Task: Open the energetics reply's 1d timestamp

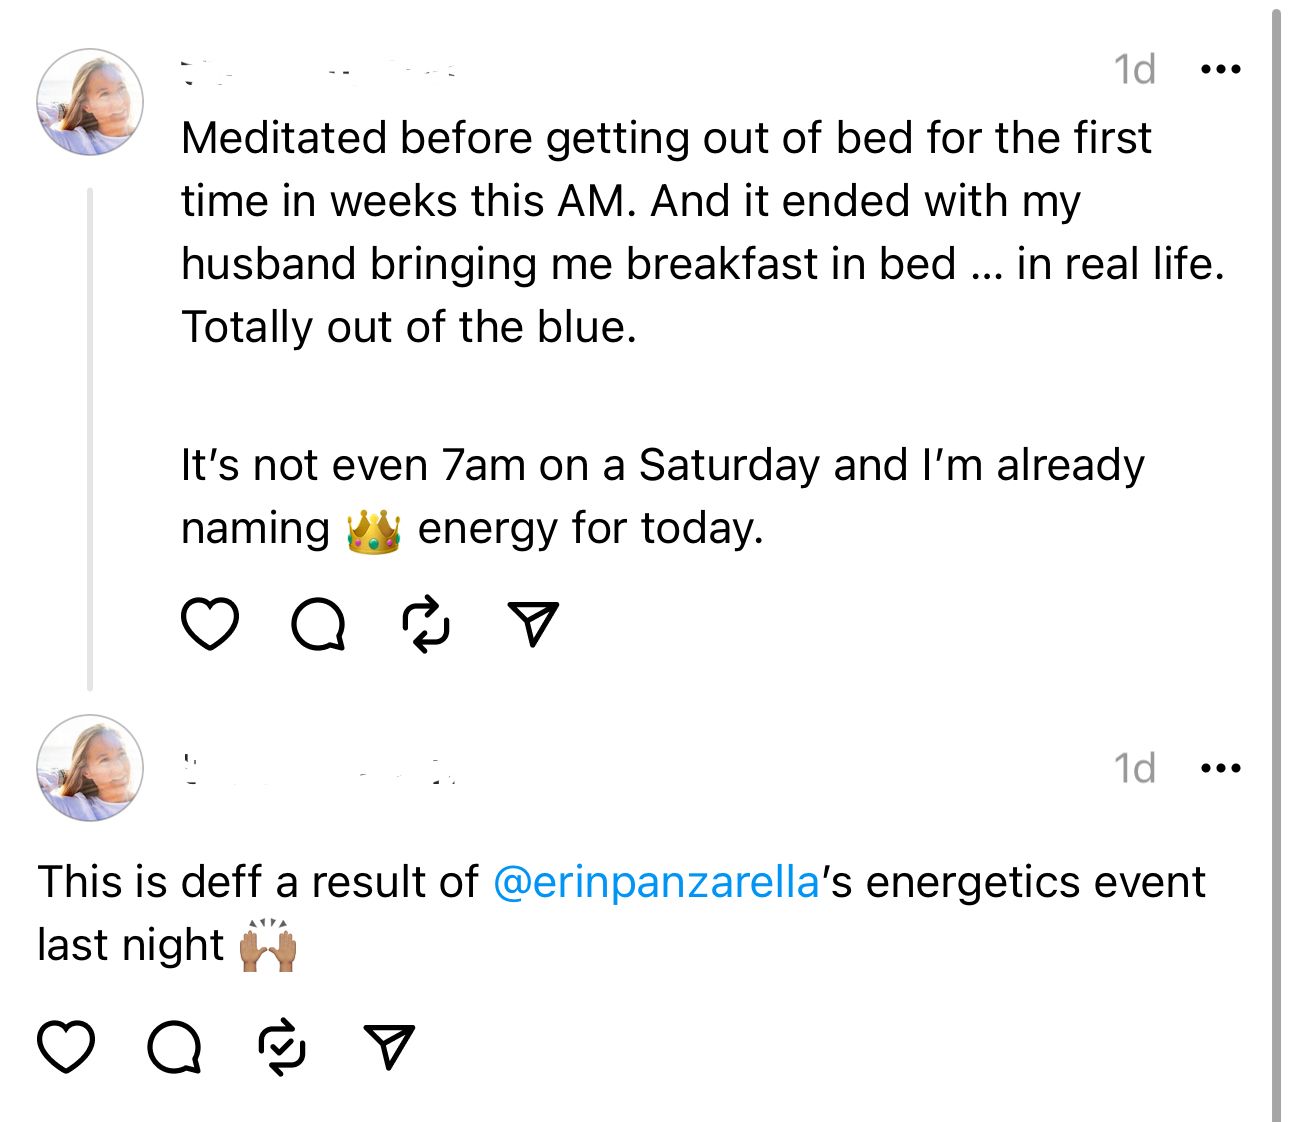Action: click(1135, 769)
